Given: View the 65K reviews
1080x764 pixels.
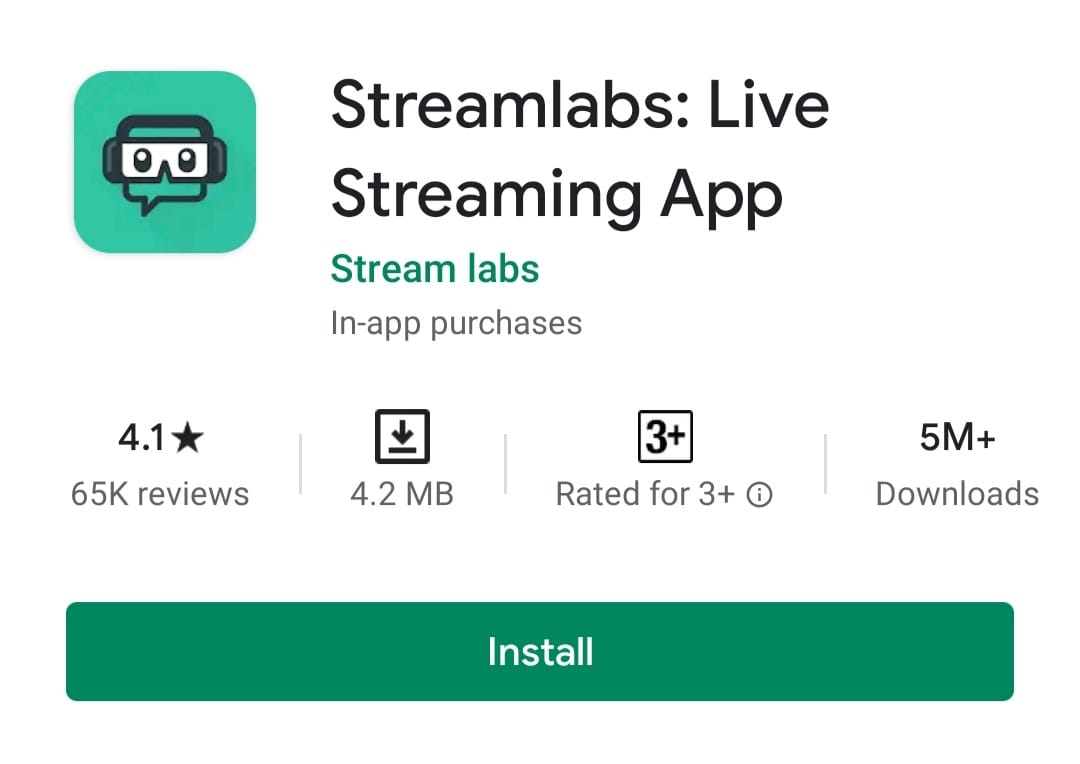Looking at the screenshot, I should (x=160, y=495).
